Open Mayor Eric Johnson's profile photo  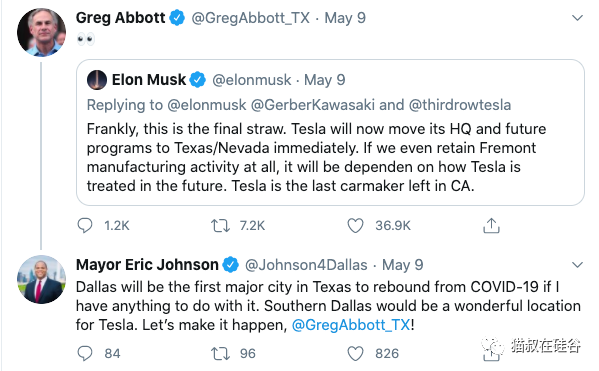(41, 279)
